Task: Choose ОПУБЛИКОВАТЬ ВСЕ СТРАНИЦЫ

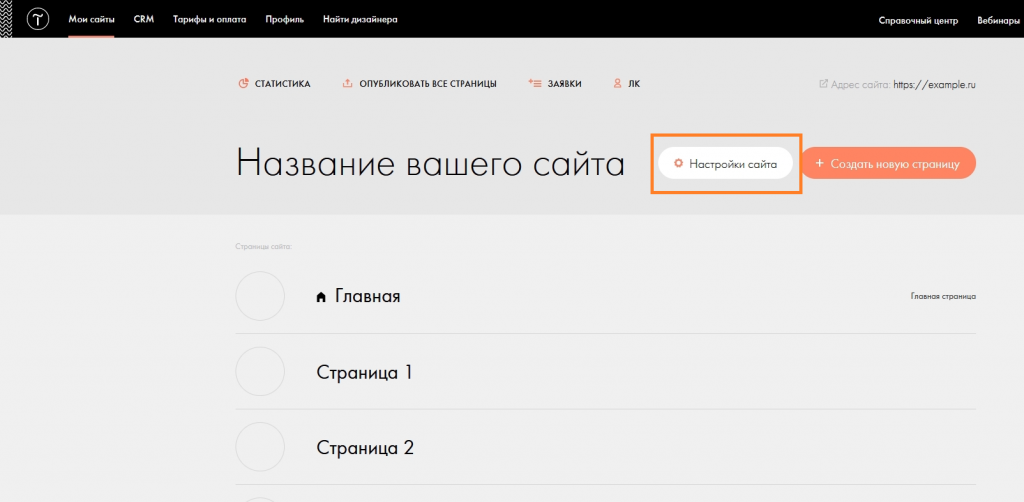Action: coord(428,84)
